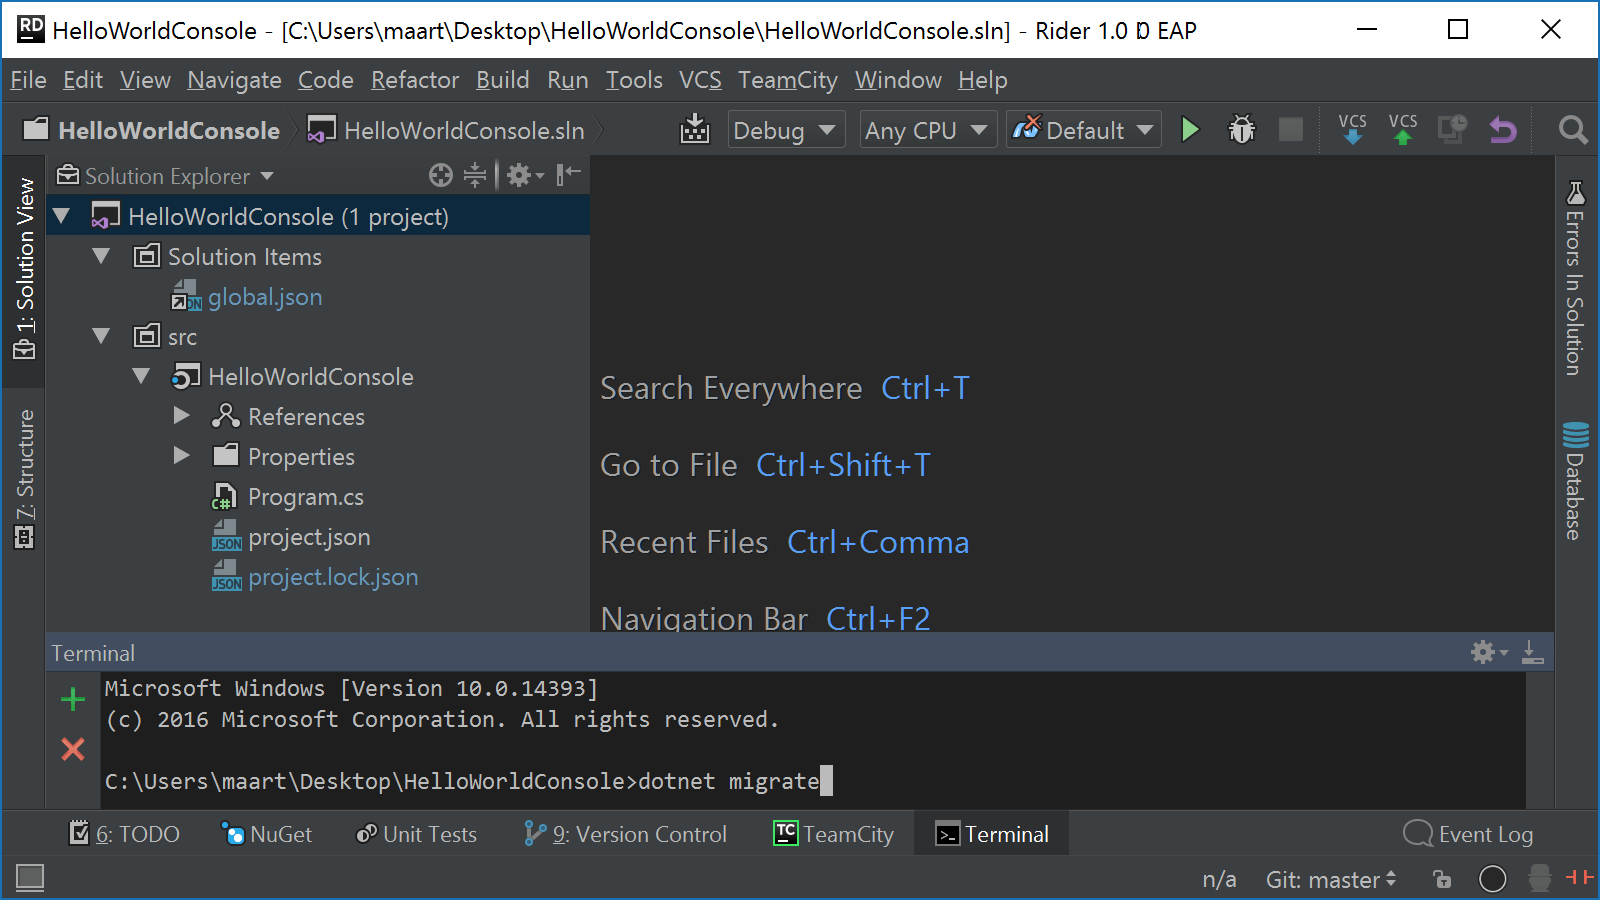Open the TeamCity tool window tab
The image size is (1600, 900).
coord(834,834)
